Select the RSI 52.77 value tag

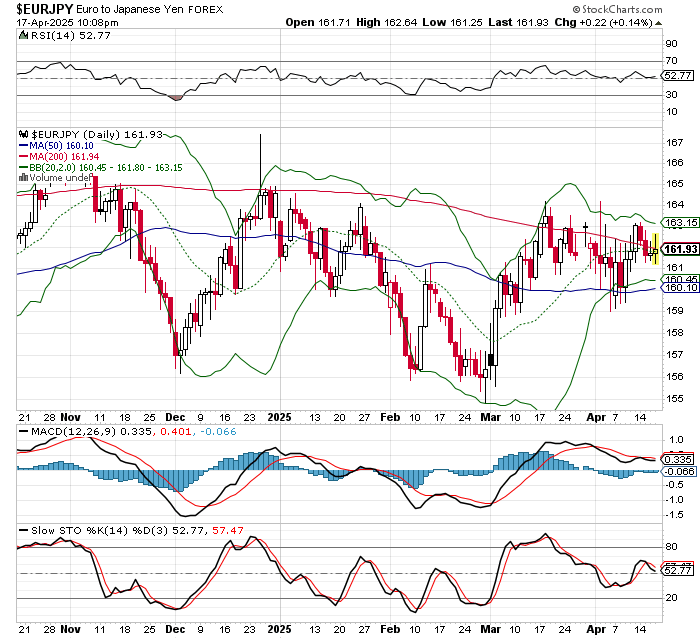coord(679,75)
